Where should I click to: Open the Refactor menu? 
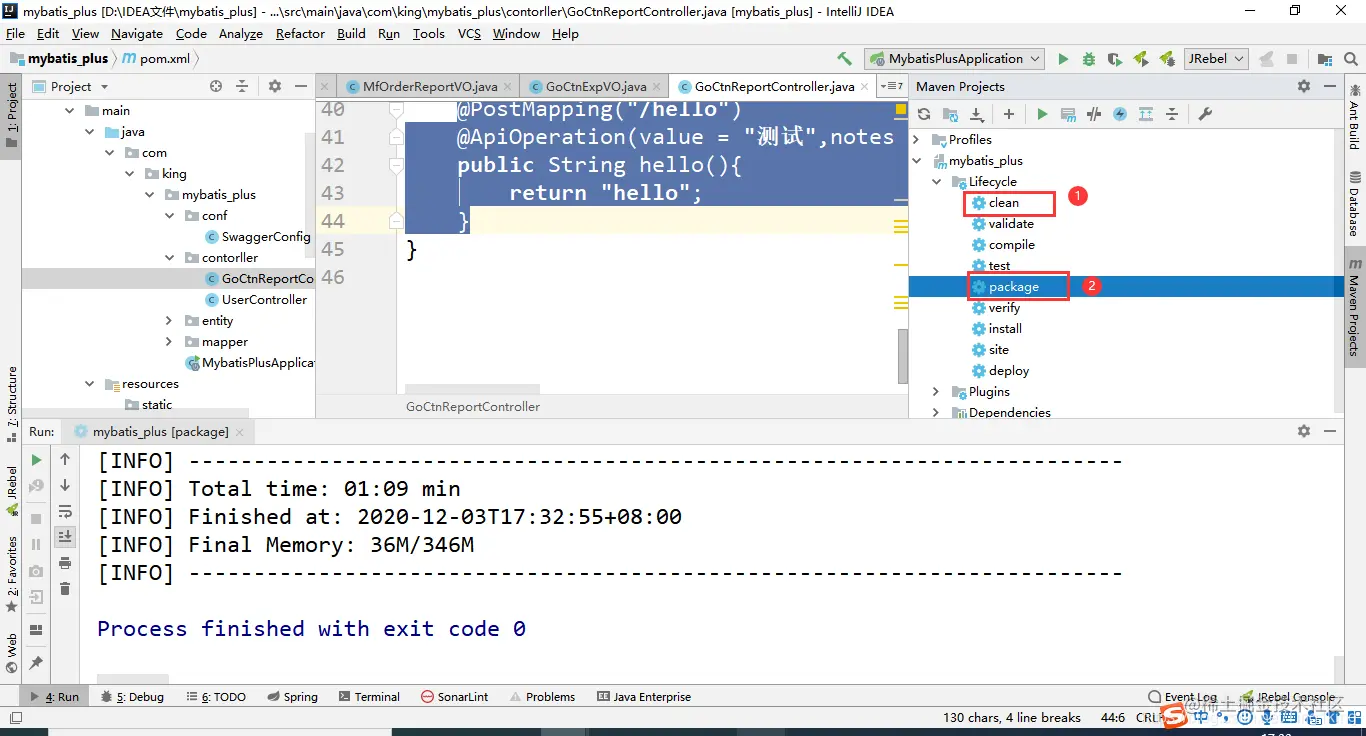click(300, 34)
